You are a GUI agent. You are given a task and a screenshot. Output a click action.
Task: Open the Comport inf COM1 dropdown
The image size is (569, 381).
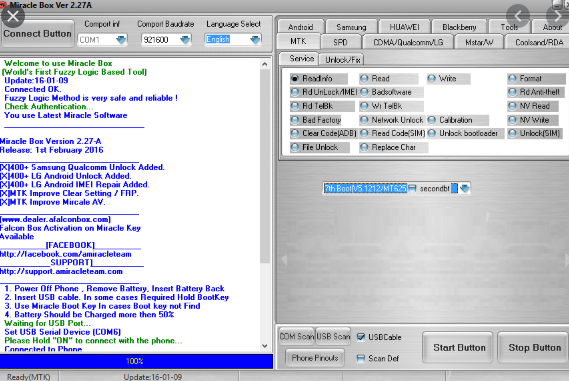click(121, 40)
